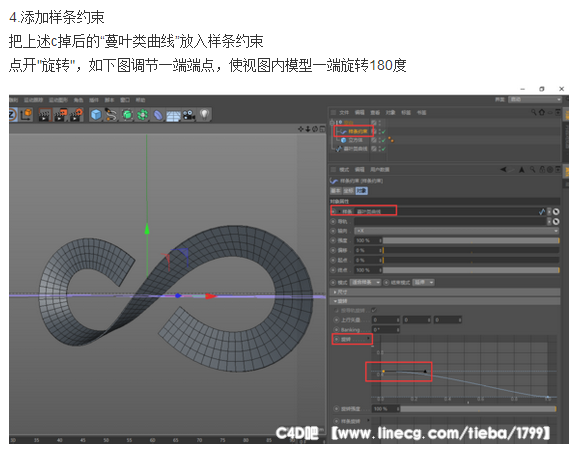Open the Tags menu in object manager
This screenshot has width=576, height=450.
click(x=406, y=112)
